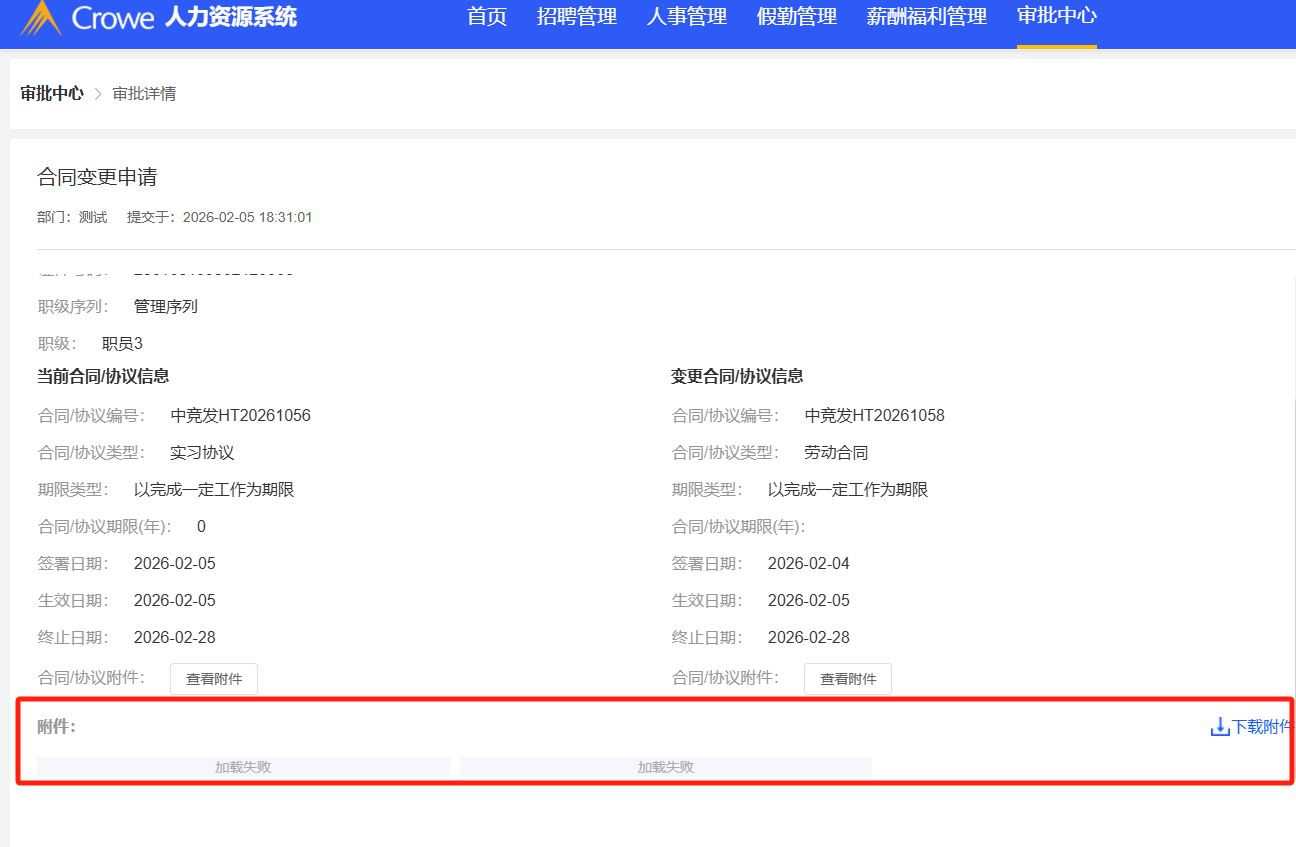Open the 招聘管理 menu
This screenshot has height=847, width=1296.
pyautogui.click(x=577, y=16)
